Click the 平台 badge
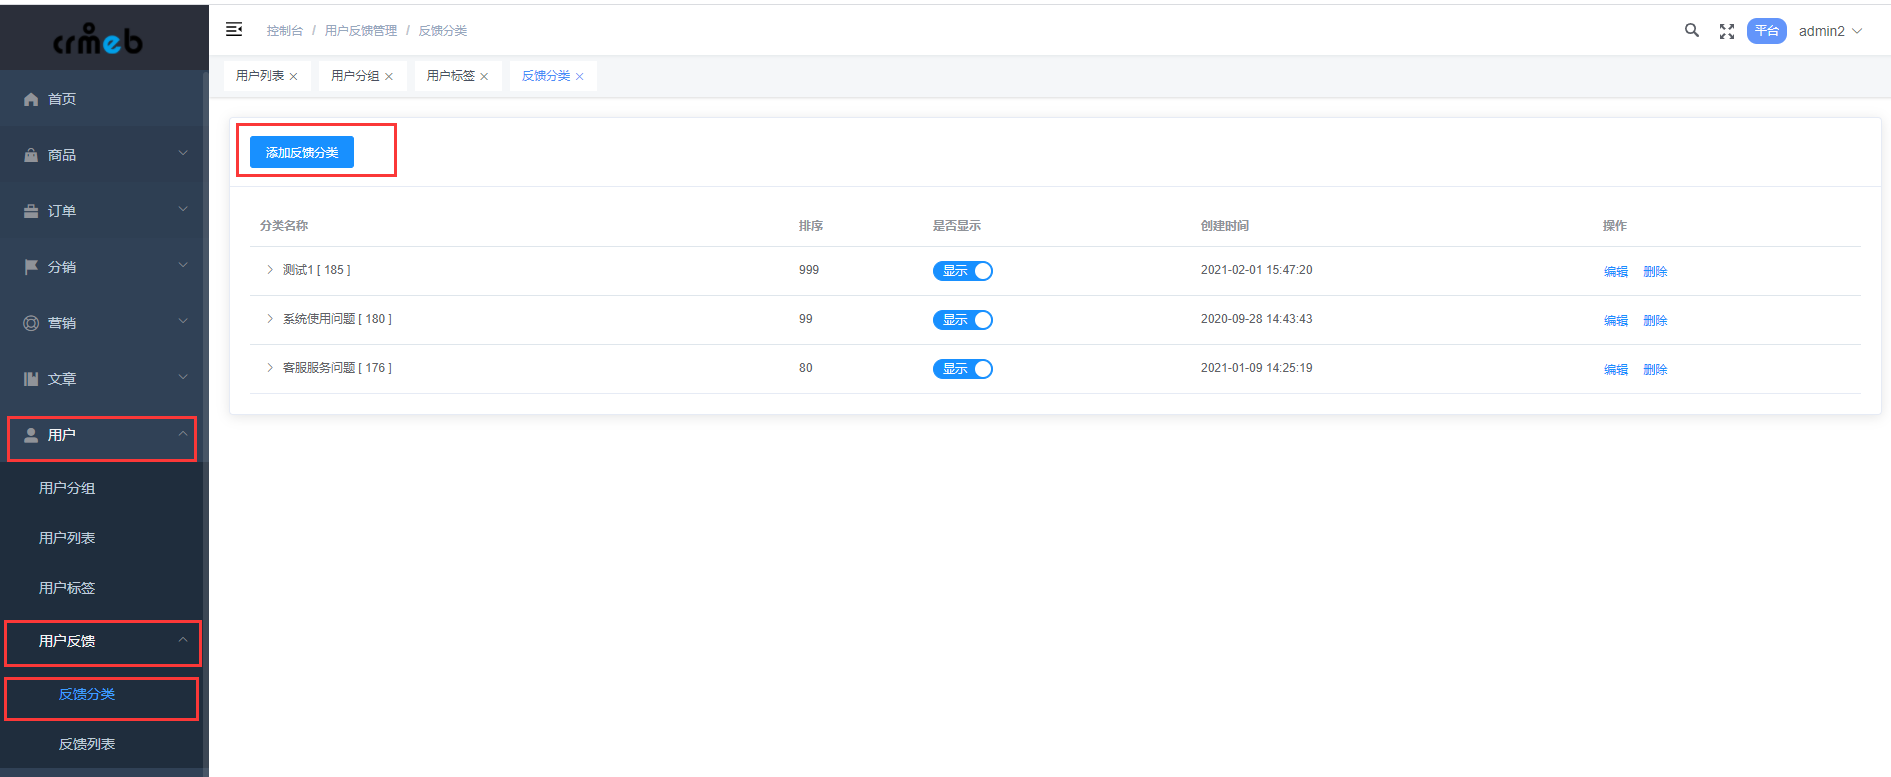 coord(1767,31)
